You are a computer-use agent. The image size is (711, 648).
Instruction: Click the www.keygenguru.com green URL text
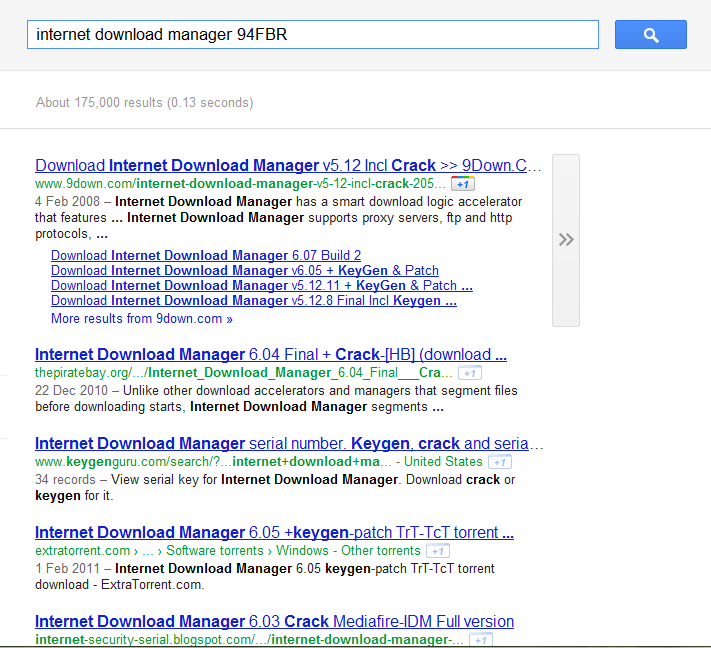213,462
